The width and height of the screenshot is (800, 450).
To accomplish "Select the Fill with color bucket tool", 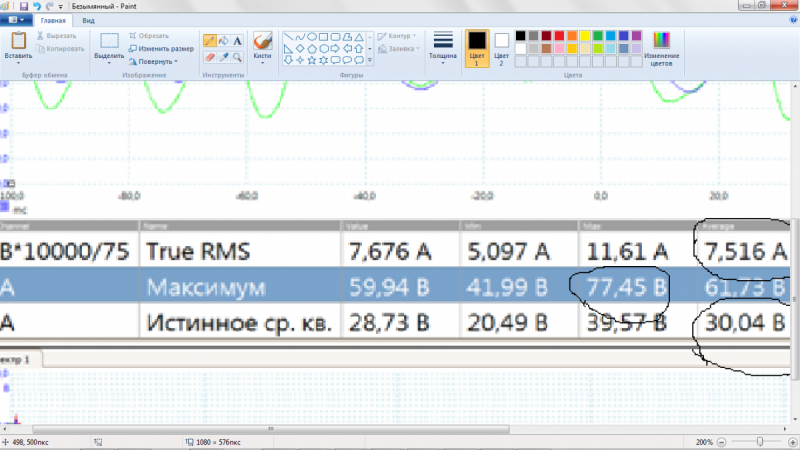I will 223,41.
